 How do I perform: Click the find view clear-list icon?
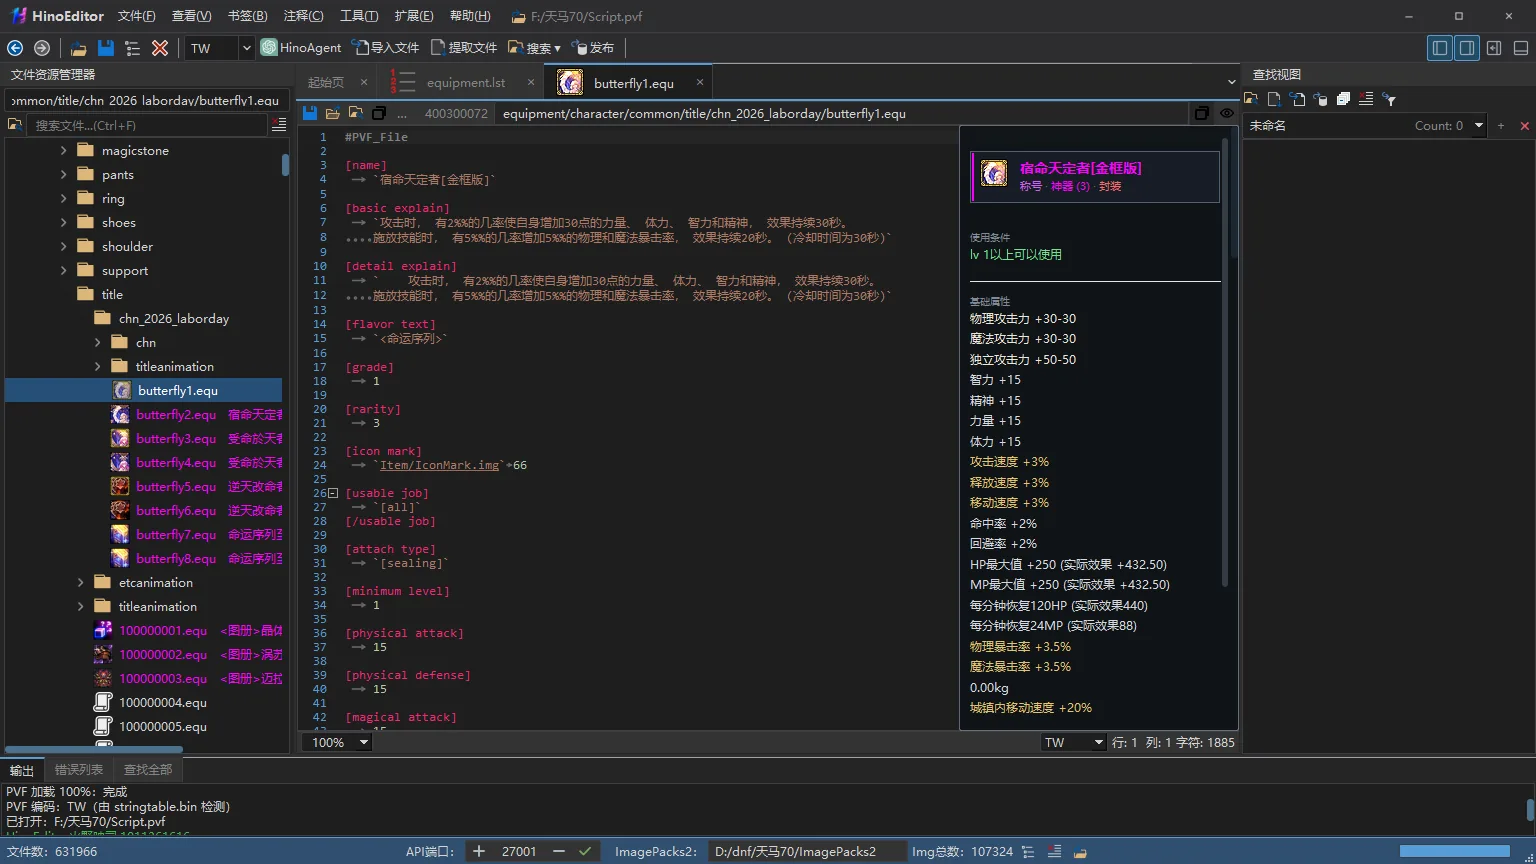pyautogui.click(x=1366, y=99)
